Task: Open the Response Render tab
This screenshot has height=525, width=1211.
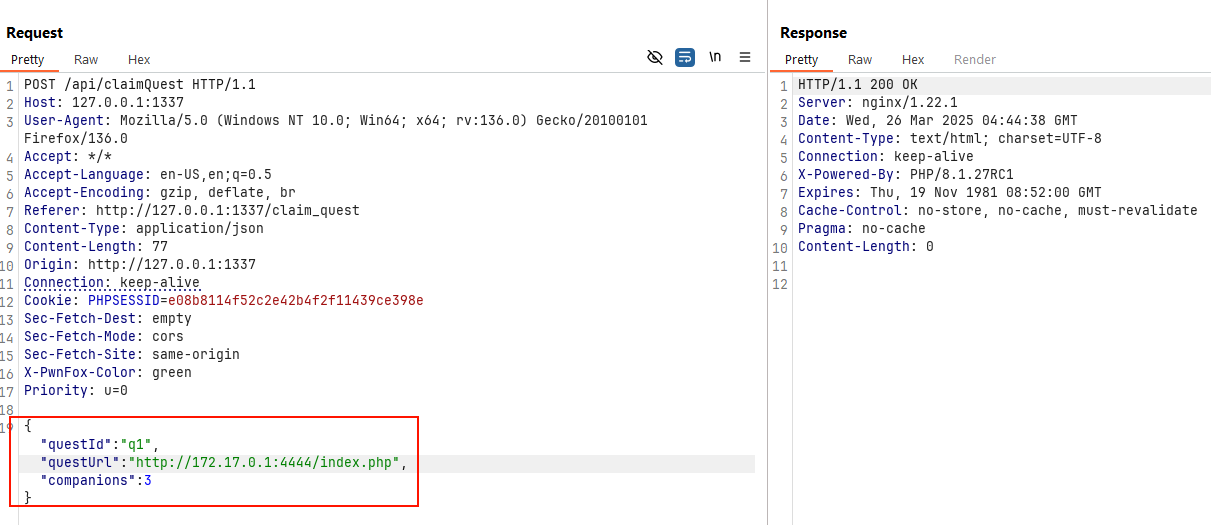Action: coord(975,60)
